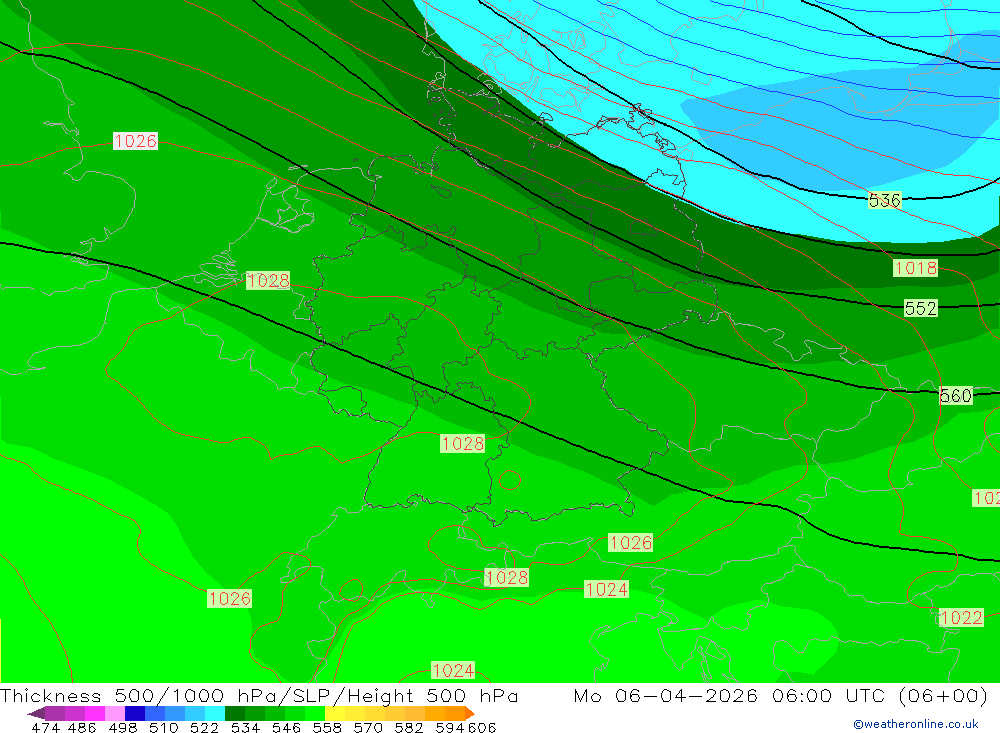Click the 510 legend value
The image size is (1000, 733).
click(x=164, y=728)
